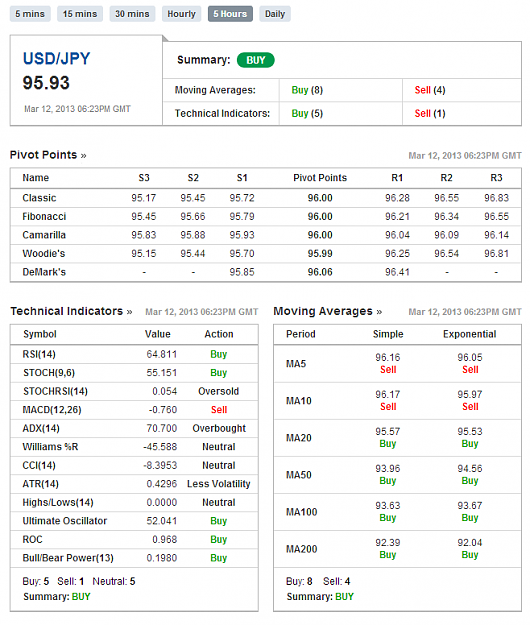This screenshot has width=530, height=625.
Task: Click the Bull/Bear Power(13) symbol
Action: tap(68, 558)
